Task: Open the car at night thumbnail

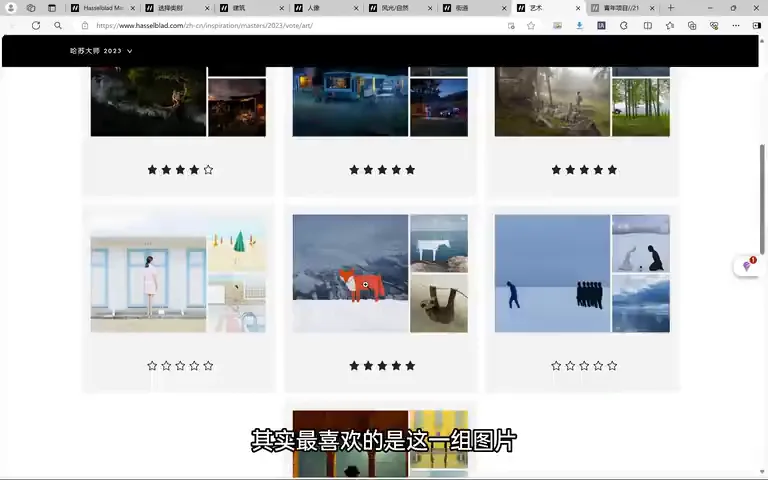Action: pyautogui.click(x=439, y=107)
